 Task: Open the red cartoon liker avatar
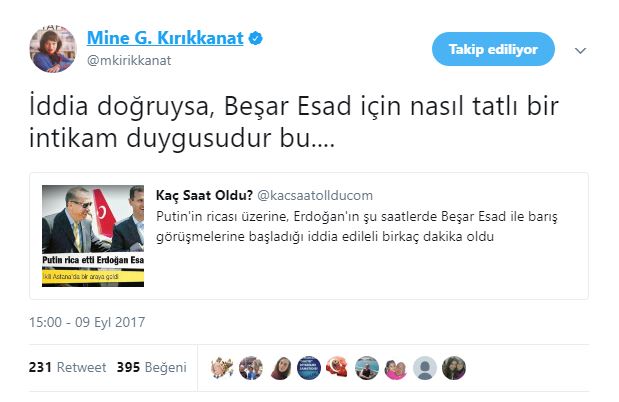coord(338,368)
